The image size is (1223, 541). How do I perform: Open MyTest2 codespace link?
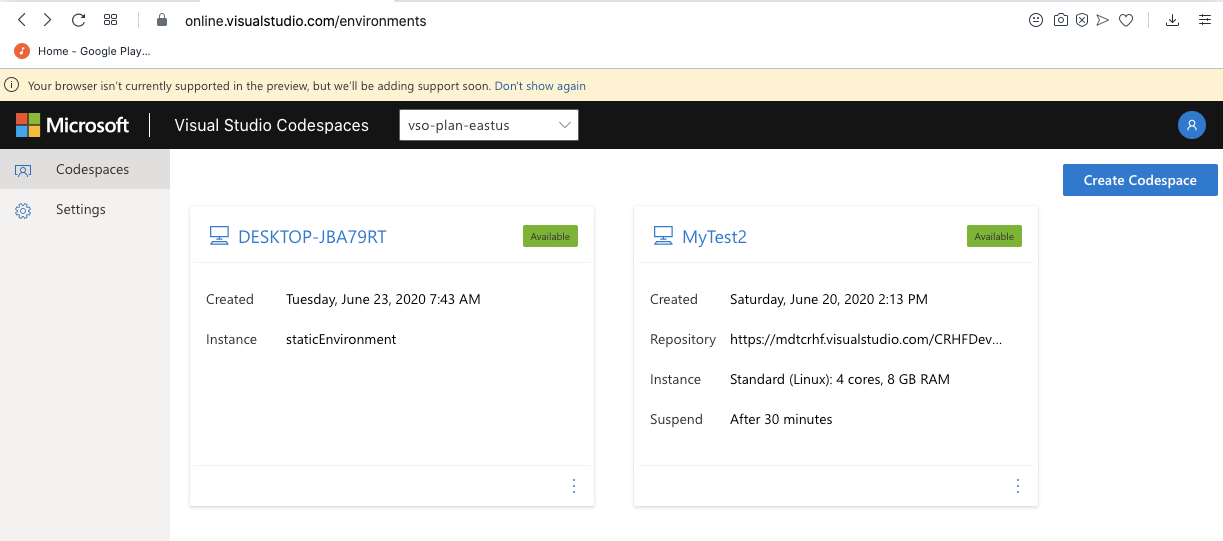[714, 237]
